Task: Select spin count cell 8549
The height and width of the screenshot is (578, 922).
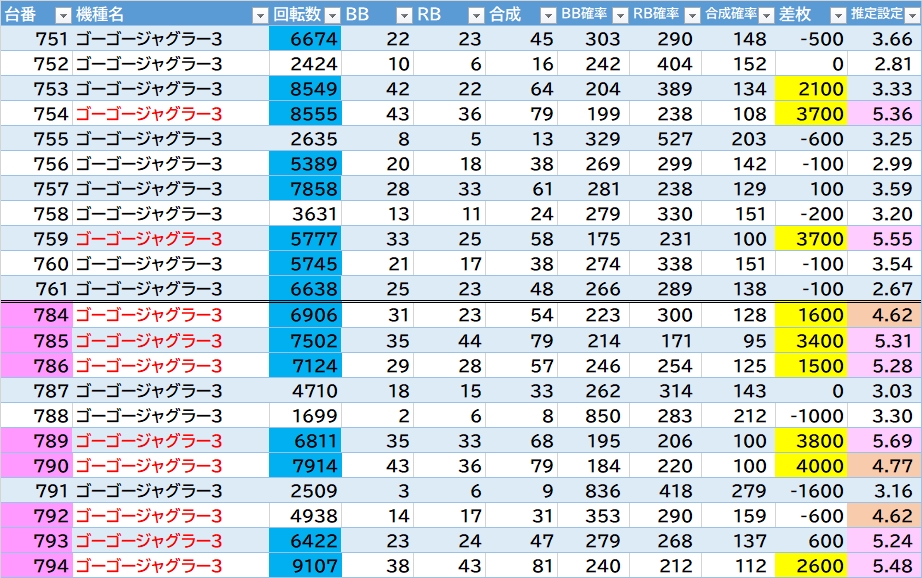Action: point(305,89)
